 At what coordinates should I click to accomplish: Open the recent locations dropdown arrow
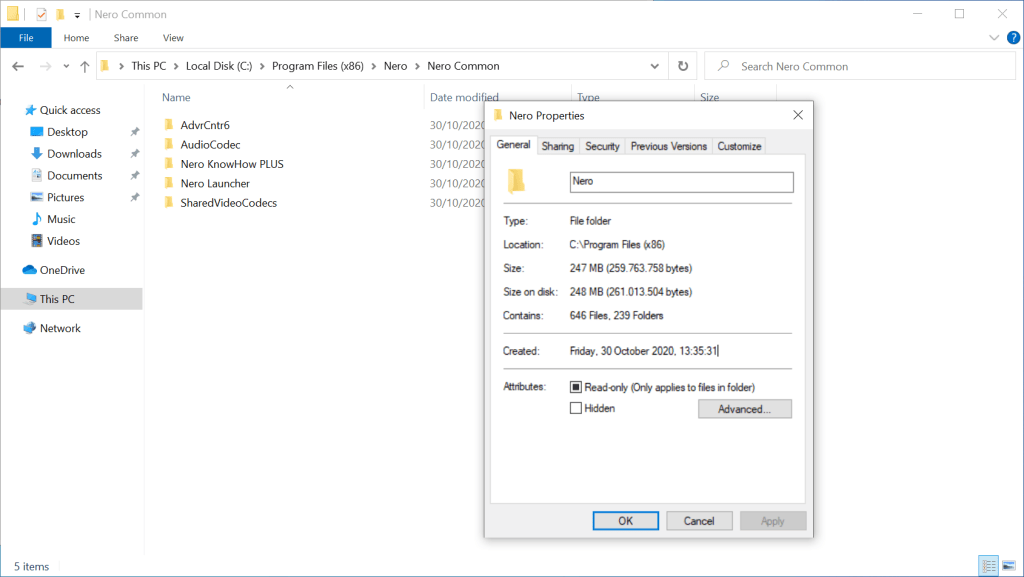click(66, 66)
